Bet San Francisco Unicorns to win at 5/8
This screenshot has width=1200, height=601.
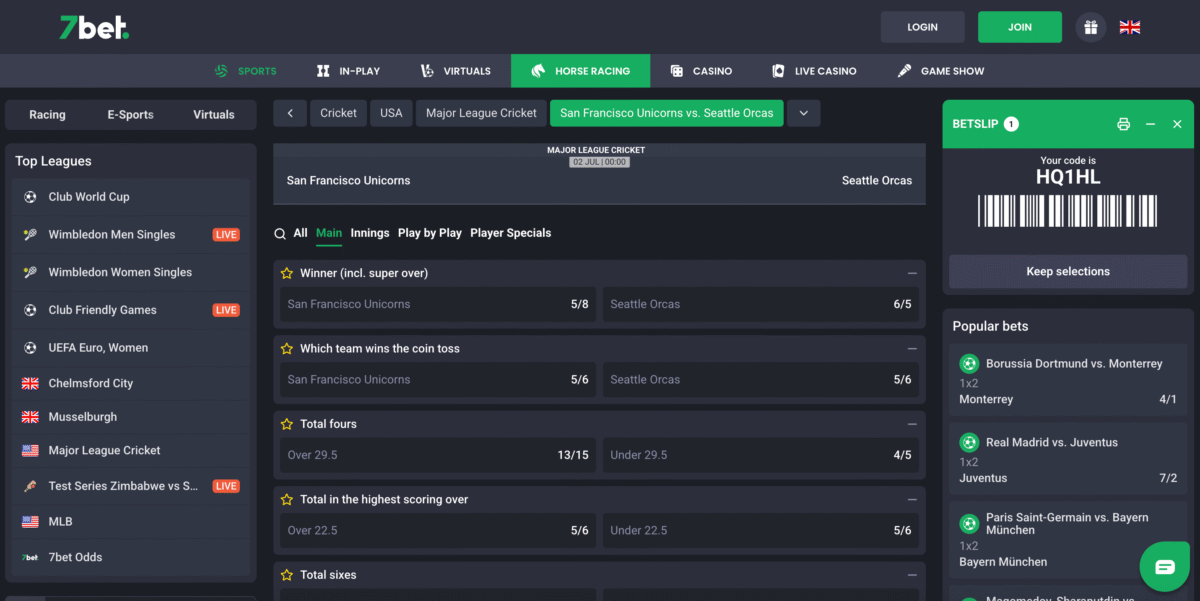pos(438,304)
